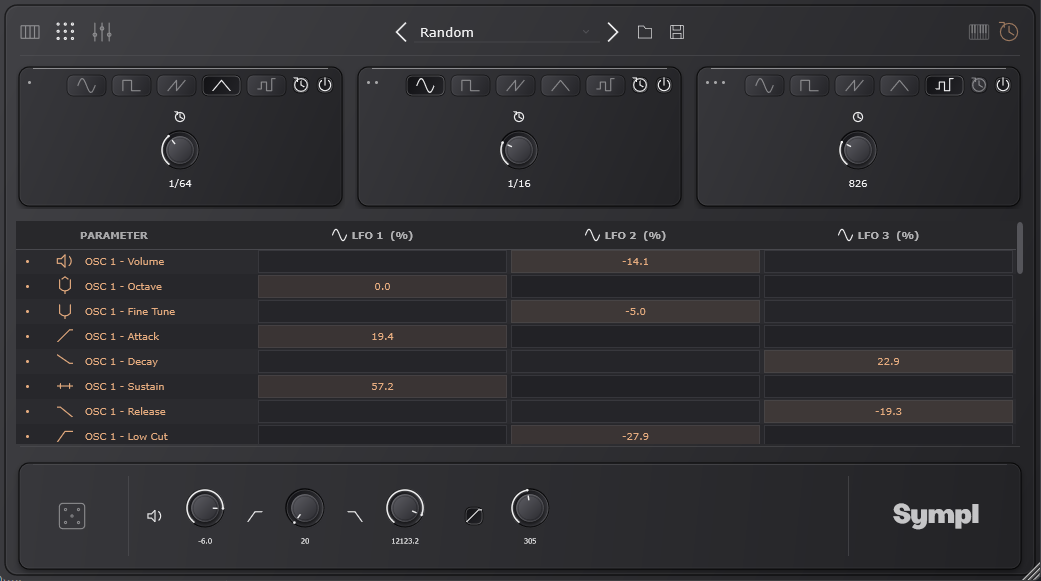Adjust the low cut knob at 20

point(305,509)
